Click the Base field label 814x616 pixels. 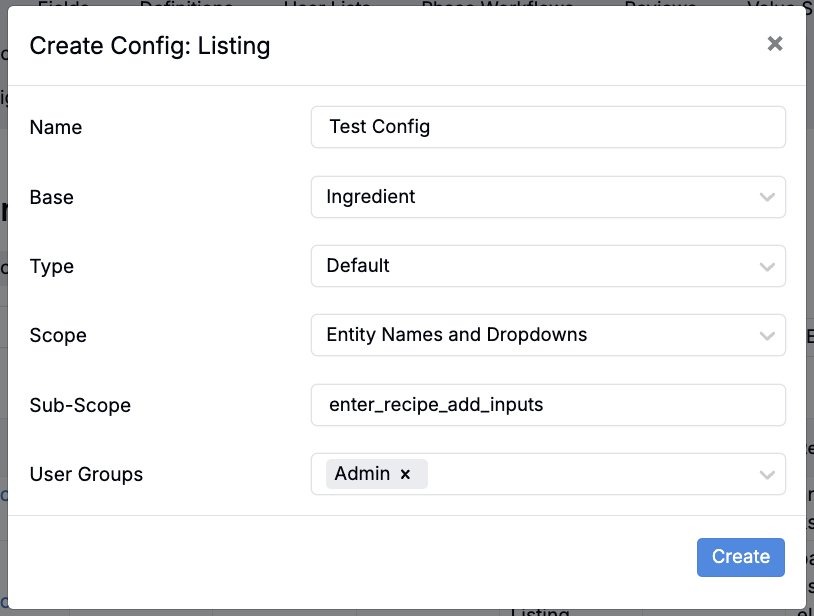point(52,197)
